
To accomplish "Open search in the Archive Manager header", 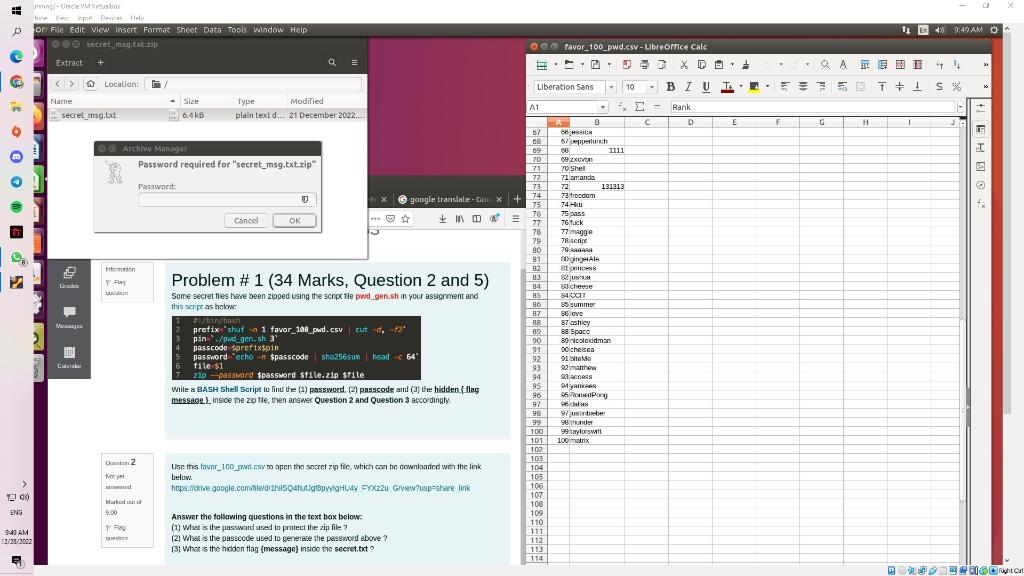I will (x=332, y=63).
